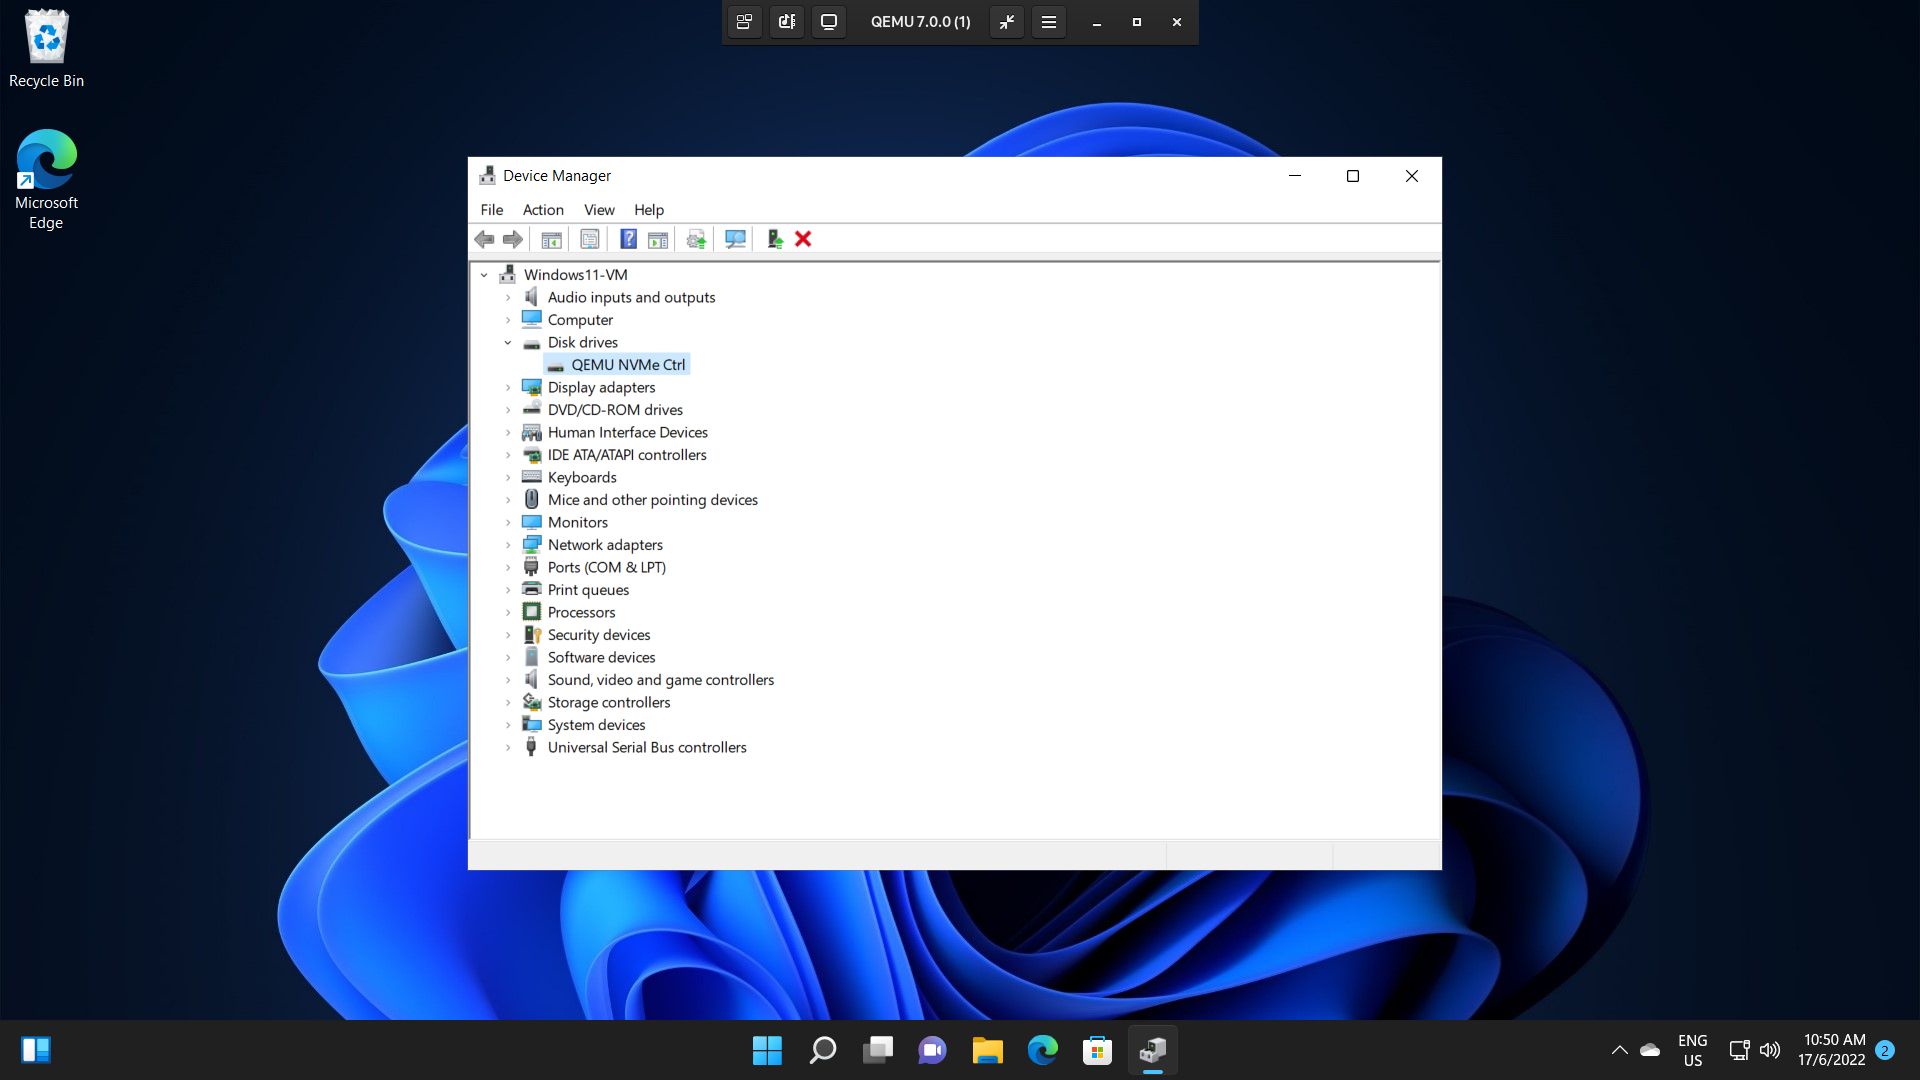
Task: Select Human Interface Devices label
Action: pyautogui.click(x=627, y=433)
